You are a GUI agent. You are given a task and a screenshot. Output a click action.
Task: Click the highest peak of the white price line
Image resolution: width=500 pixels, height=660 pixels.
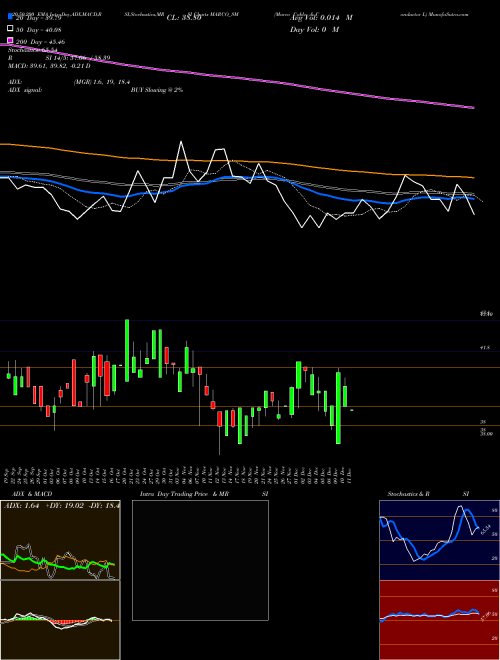[x=181, y=142]
